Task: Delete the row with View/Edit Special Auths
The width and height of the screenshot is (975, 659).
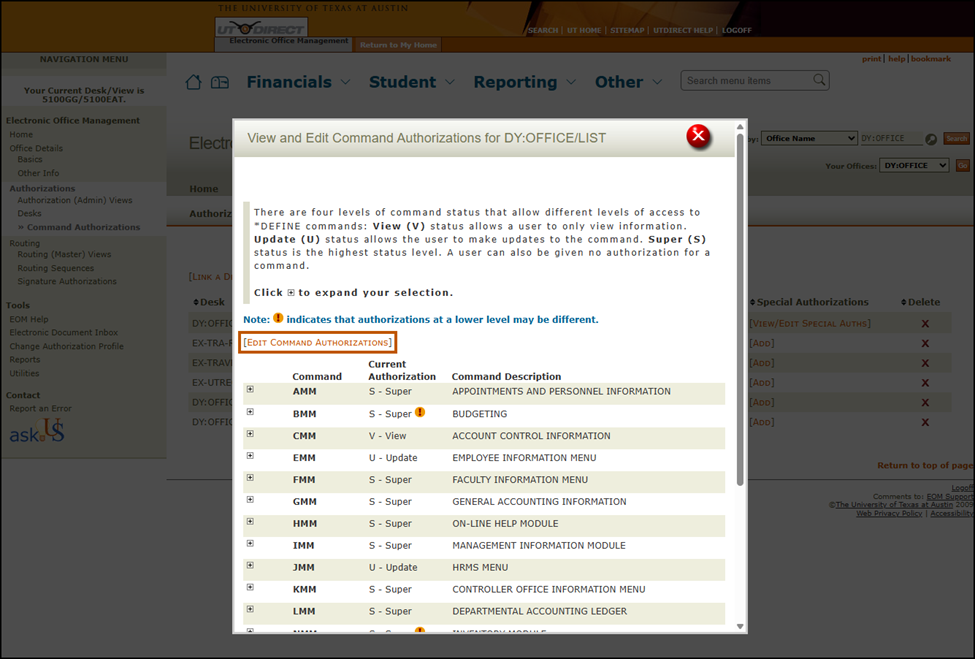Action: 925,323
